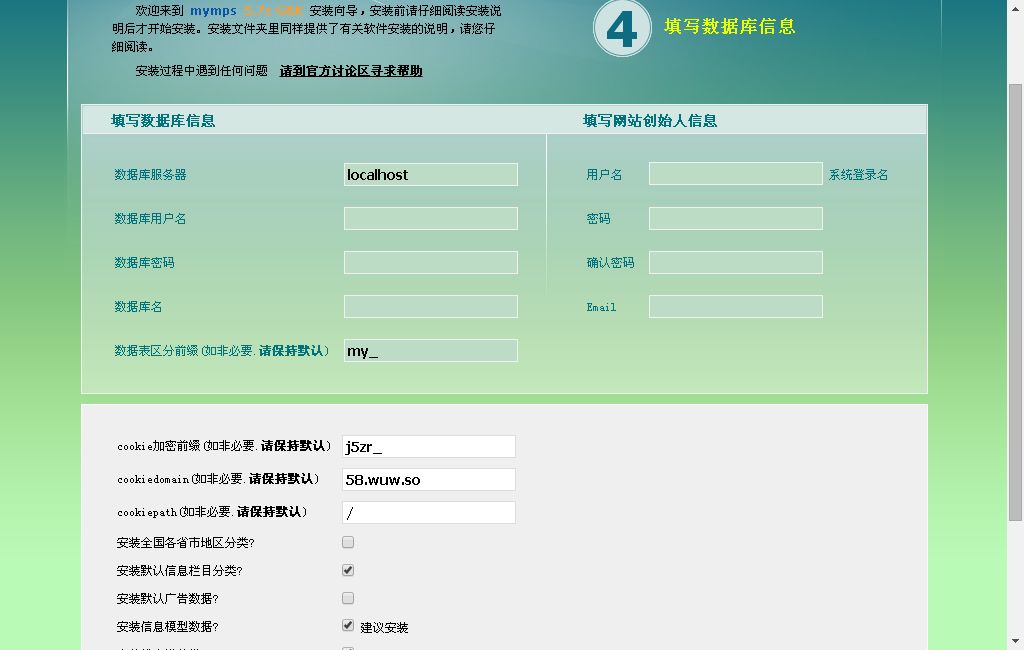1024x650 pixels.
Task: Disable 安装默认信息栏目分类 checkbox
Action: pos(347,569)
